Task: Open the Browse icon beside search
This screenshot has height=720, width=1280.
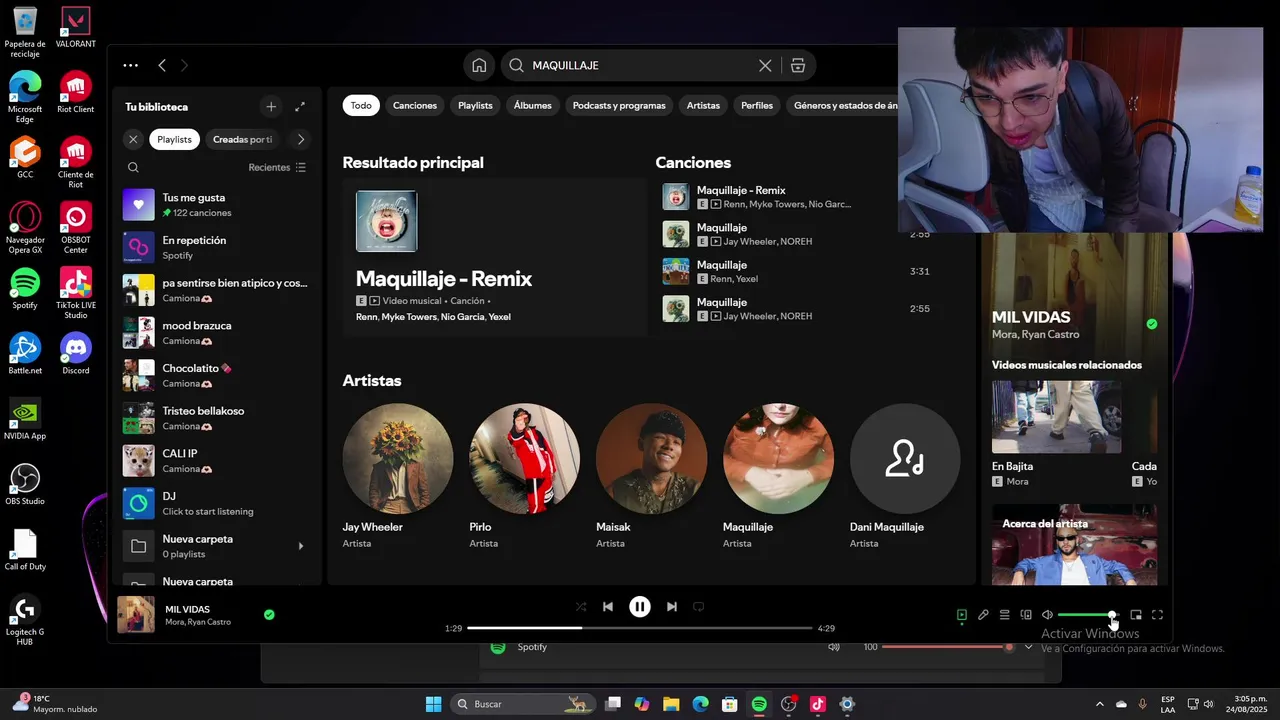Action: point(798,65)
